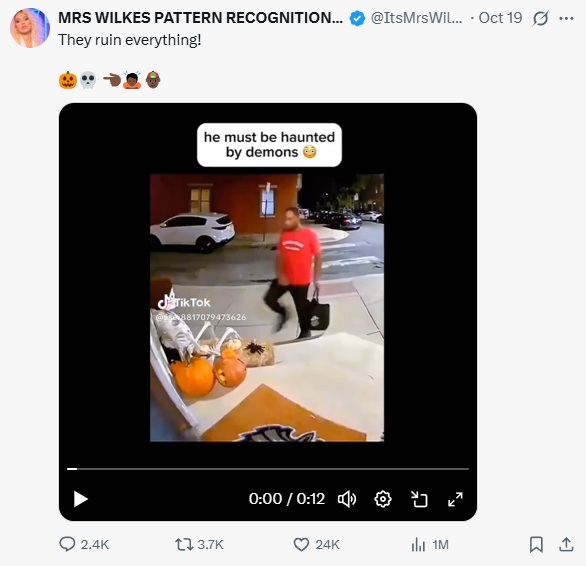Viewport: 586px width, 566px height.
Task: Open the three-dot more options menu
Action: click(x=567, y=18)
